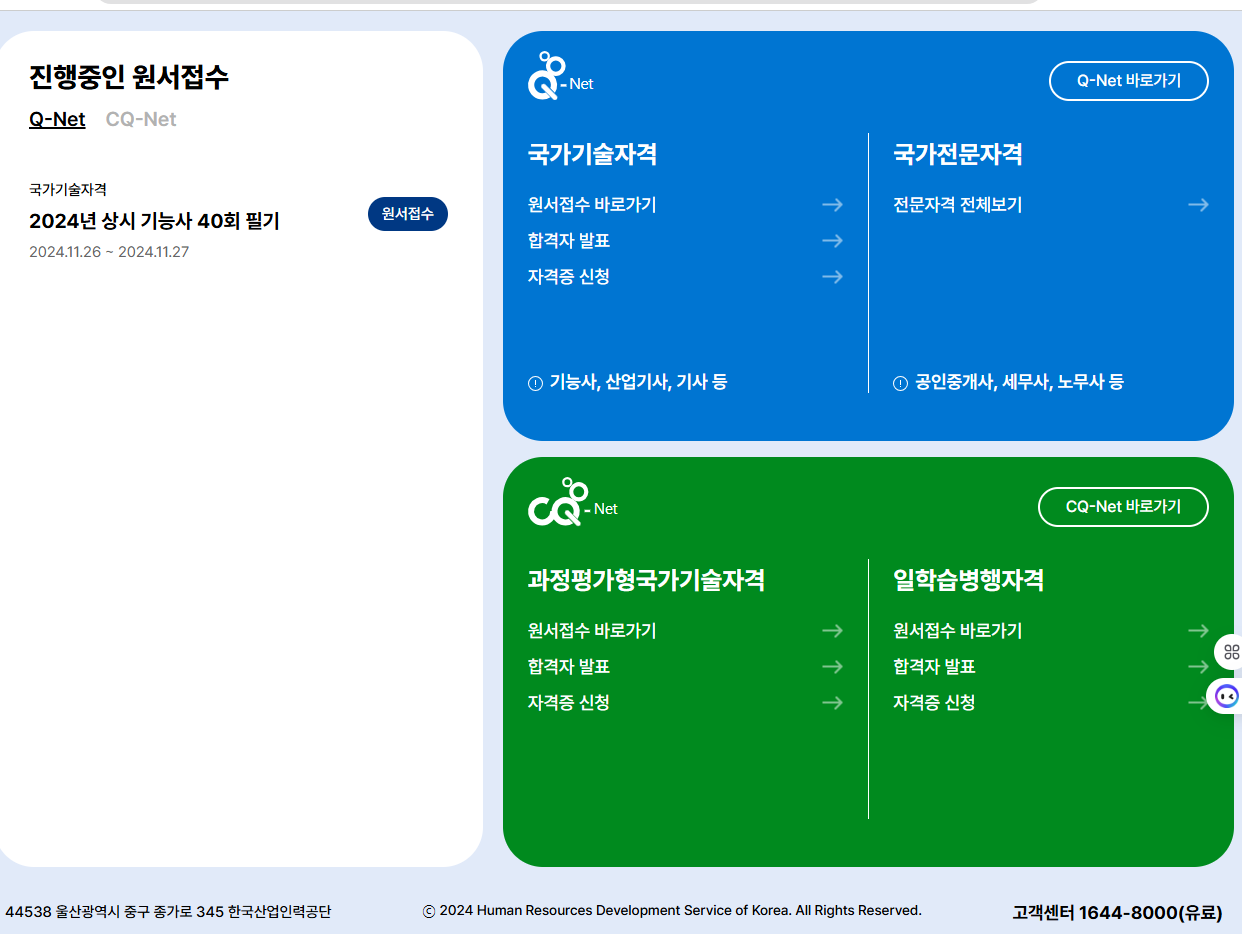The image size is (1242, 934).
Task: Click the CQ-Net logo in green panel
Action: click(x=572, y=502)
